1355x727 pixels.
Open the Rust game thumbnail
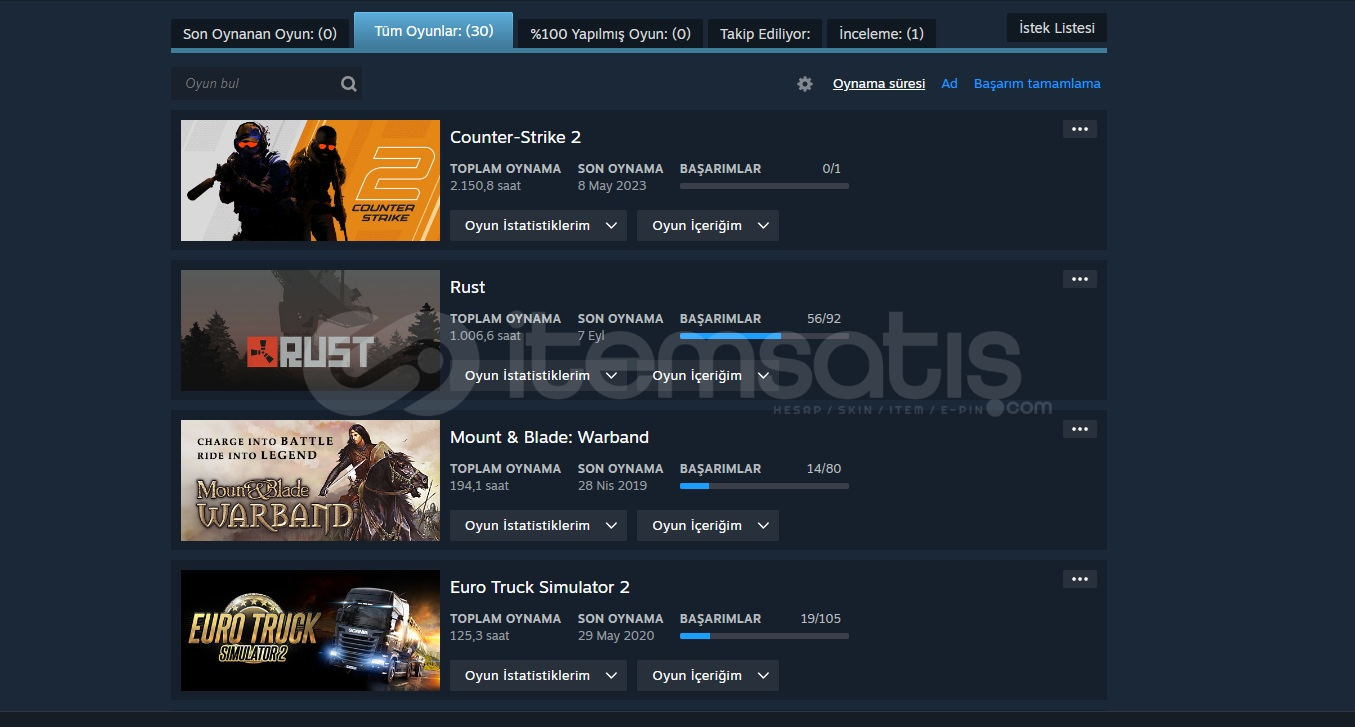tap(310, 330)
